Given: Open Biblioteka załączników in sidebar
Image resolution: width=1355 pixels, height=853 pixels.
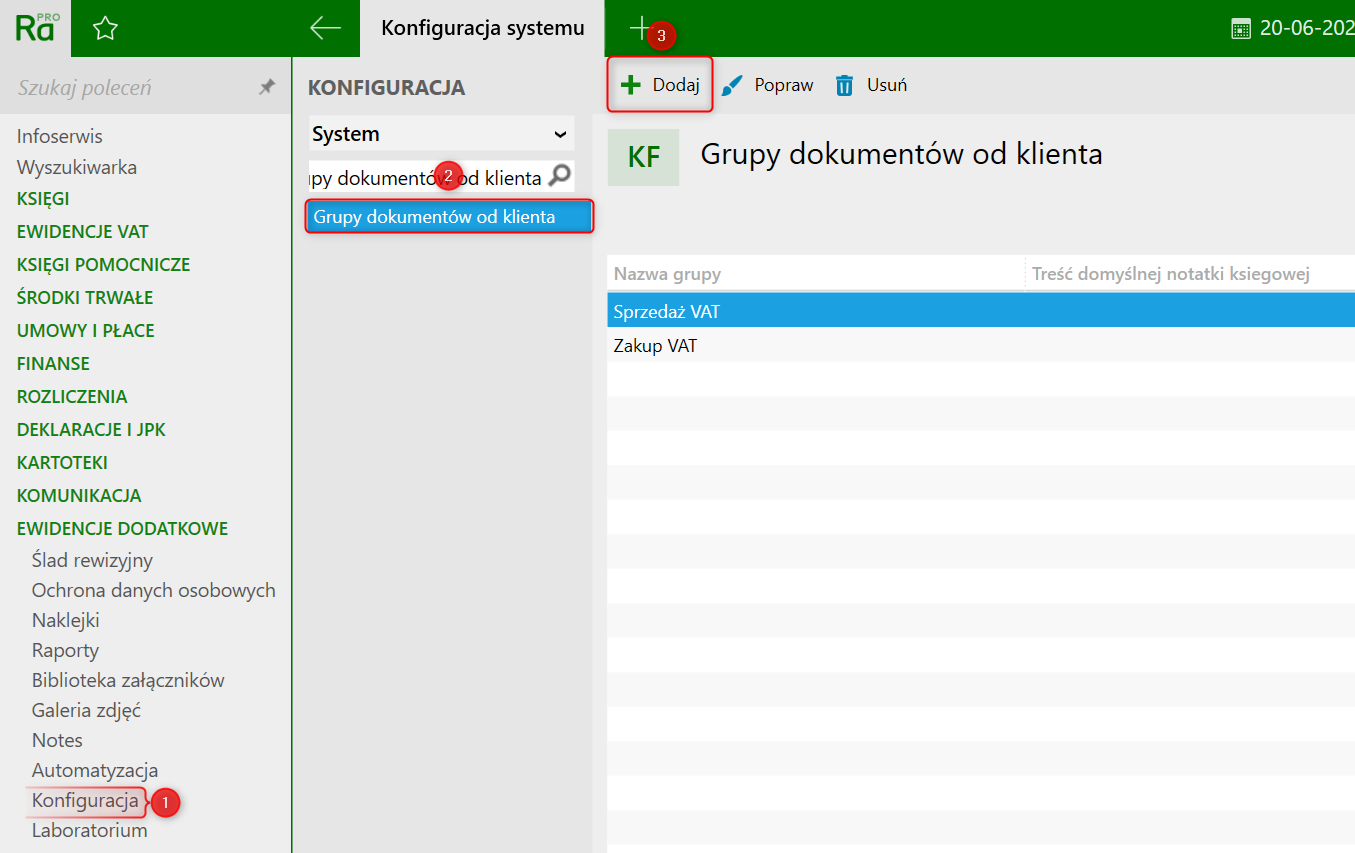Looking at the screenshot, I should pos(128,680).
